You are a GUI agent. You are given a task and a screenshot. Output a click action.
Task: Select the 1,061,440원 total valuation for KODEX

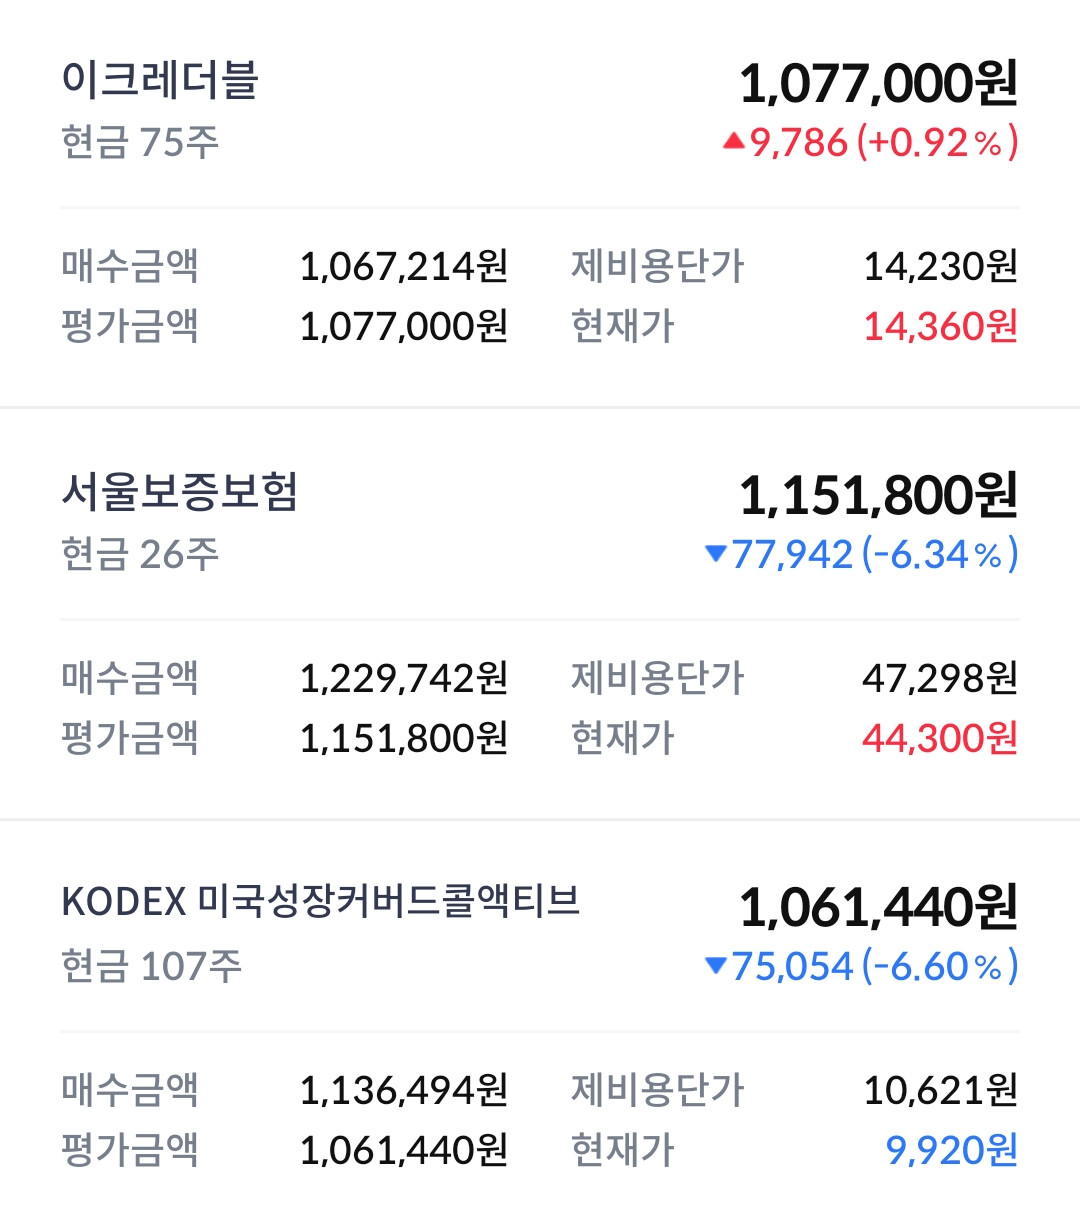click(x=878, y=907)
